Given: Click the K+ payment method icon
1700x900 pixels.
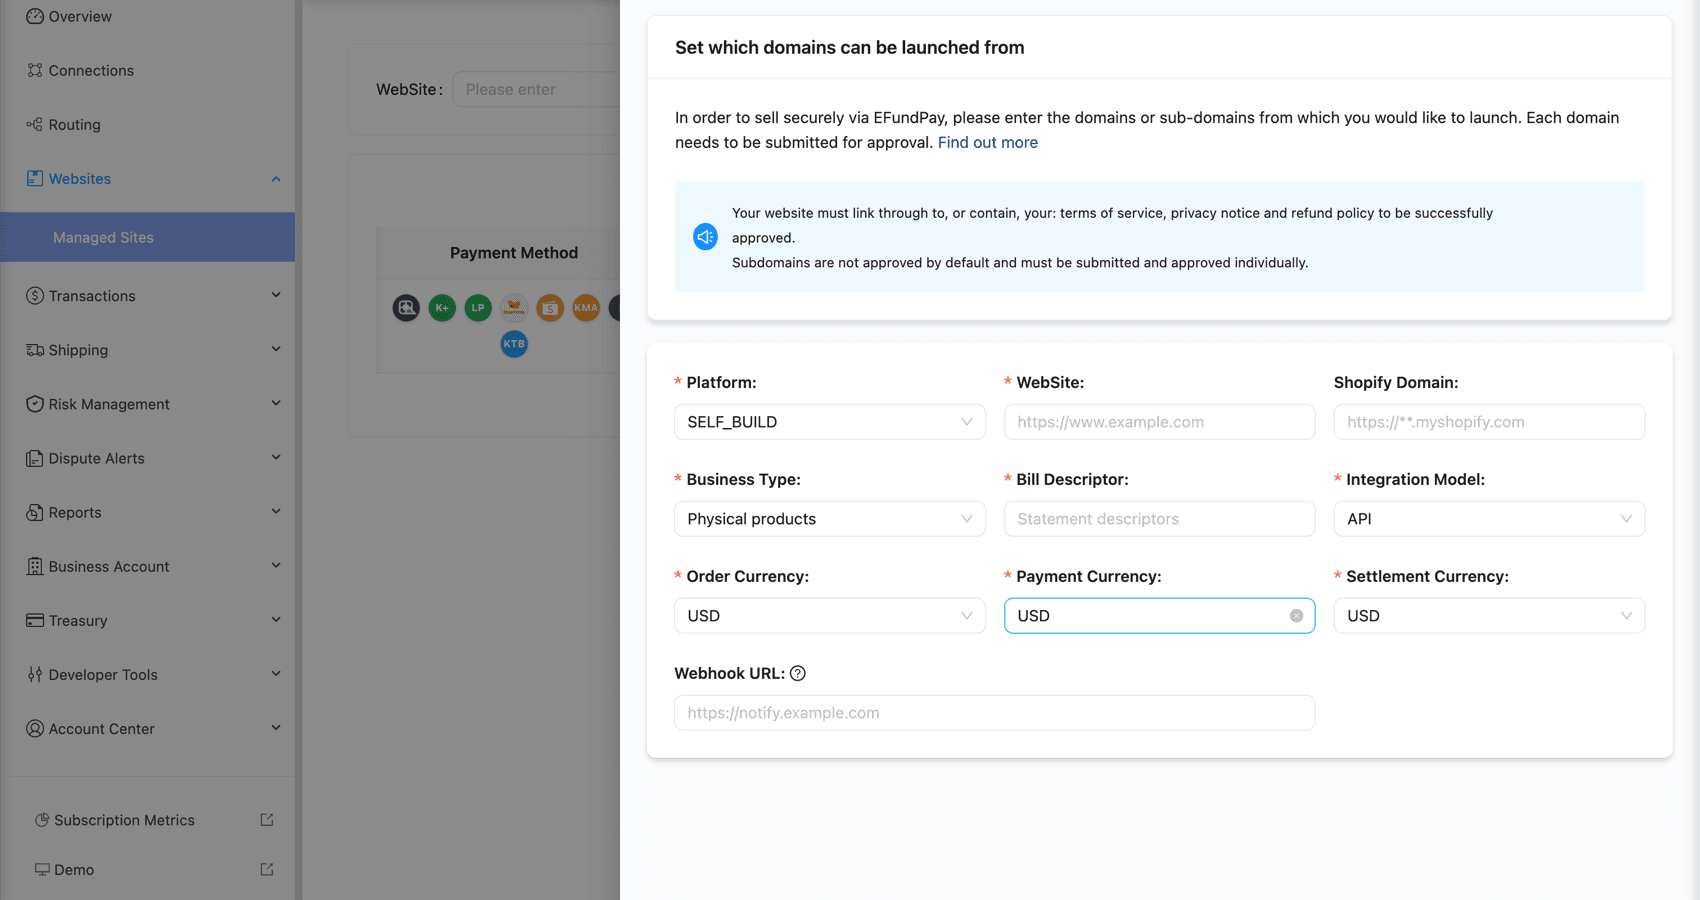Looking at the screenshot, I should click(442, 308).
